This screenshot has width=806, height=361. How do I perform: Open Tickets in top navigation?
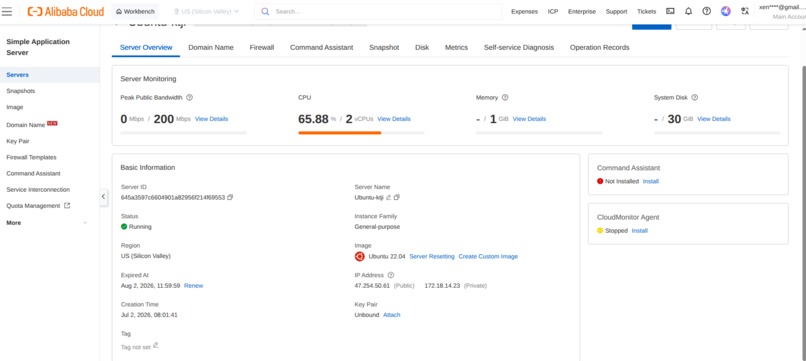click(647, 11)
